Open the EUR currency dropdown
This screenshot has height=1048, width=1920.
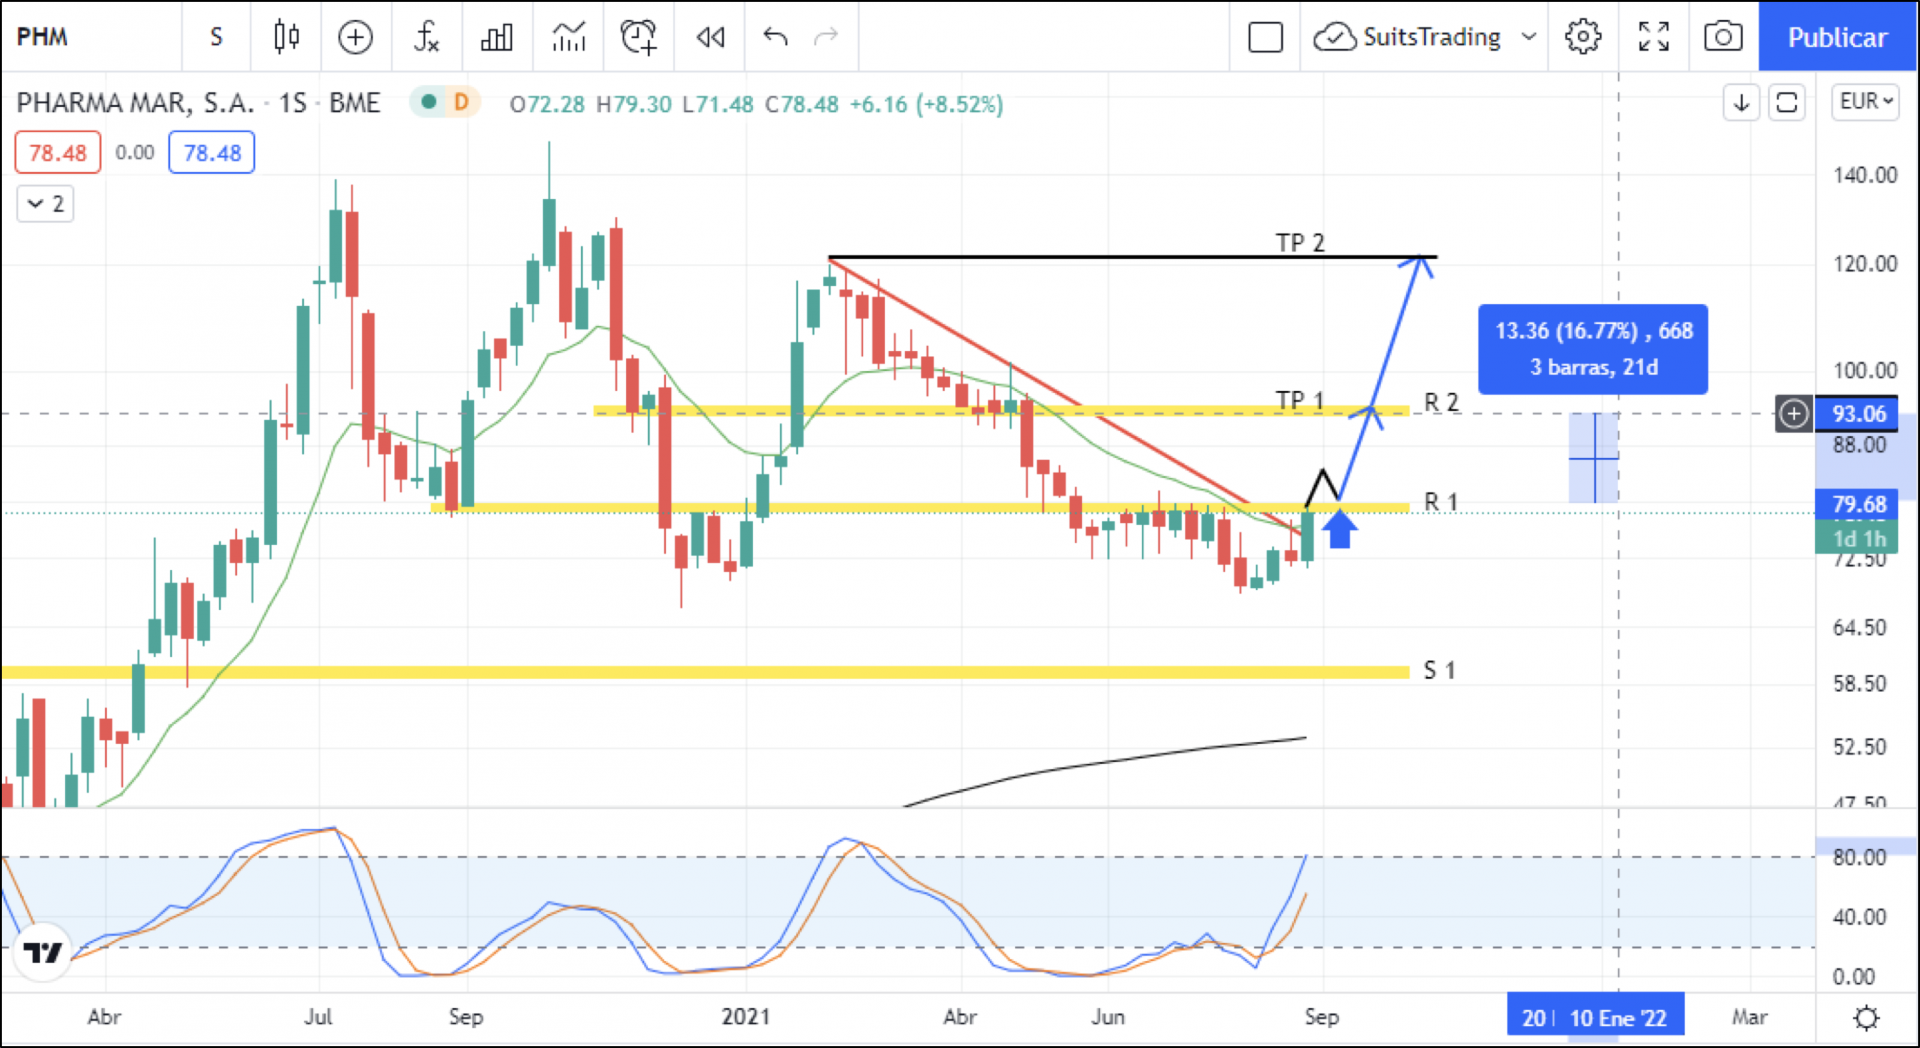1866,102
